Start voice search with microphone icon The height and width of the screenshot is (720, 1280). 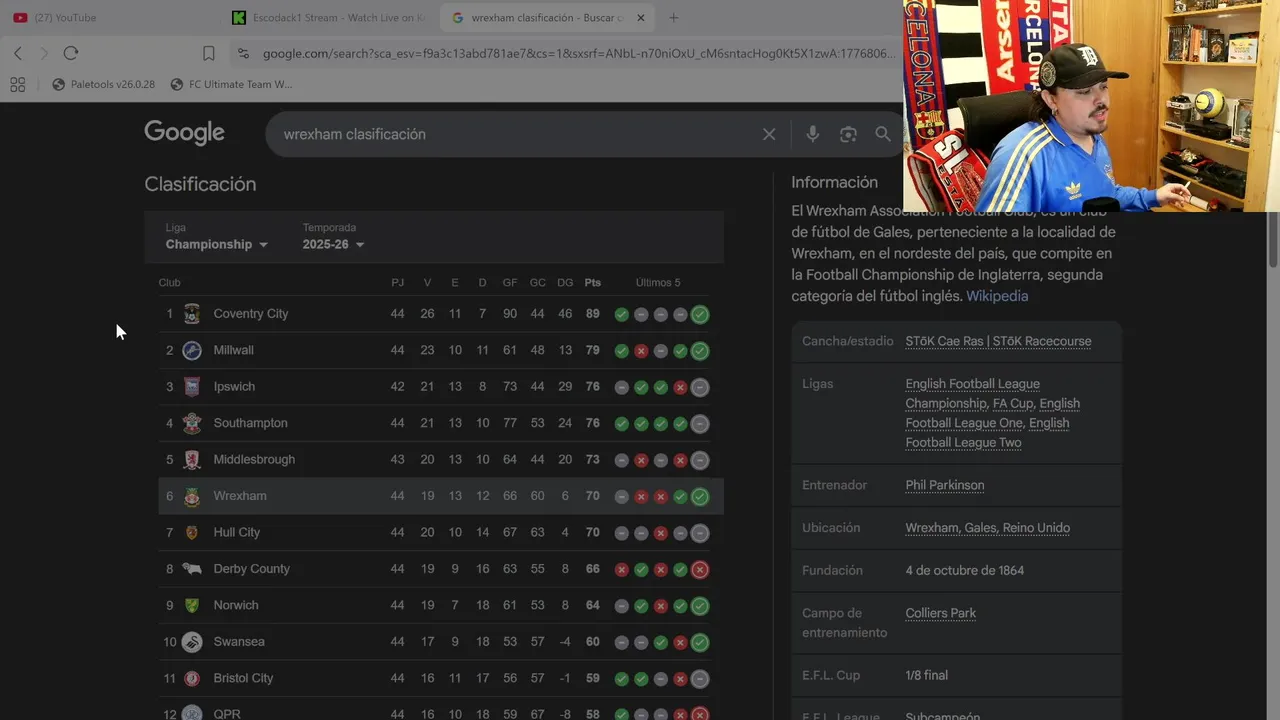(x=813, y=134)
